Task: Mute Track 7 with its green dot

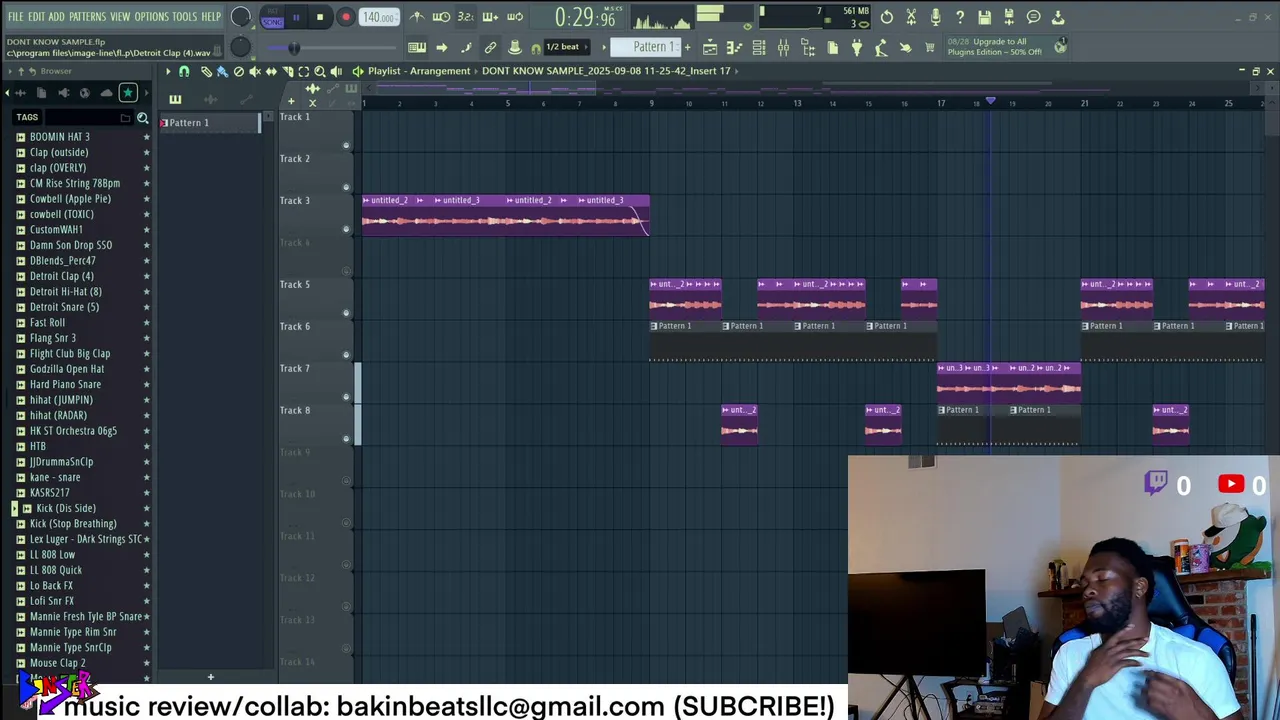Action: coord(347,397)
